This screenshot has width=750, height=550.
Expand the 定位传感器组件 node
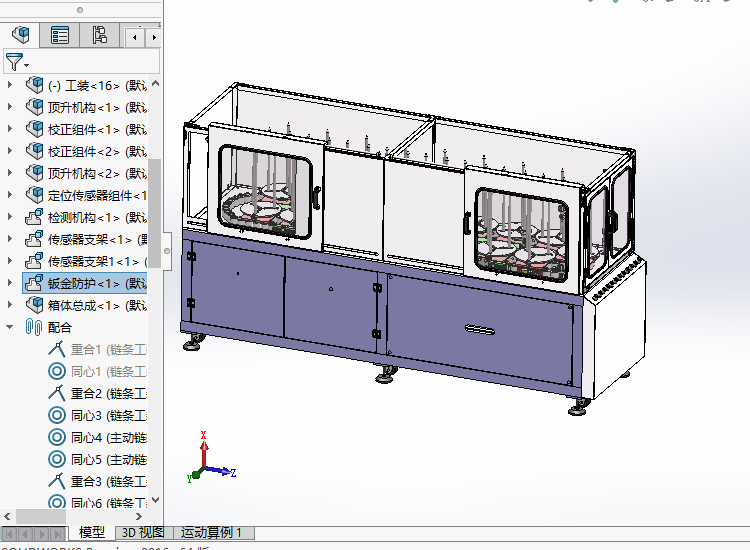[x=10, y=195]
